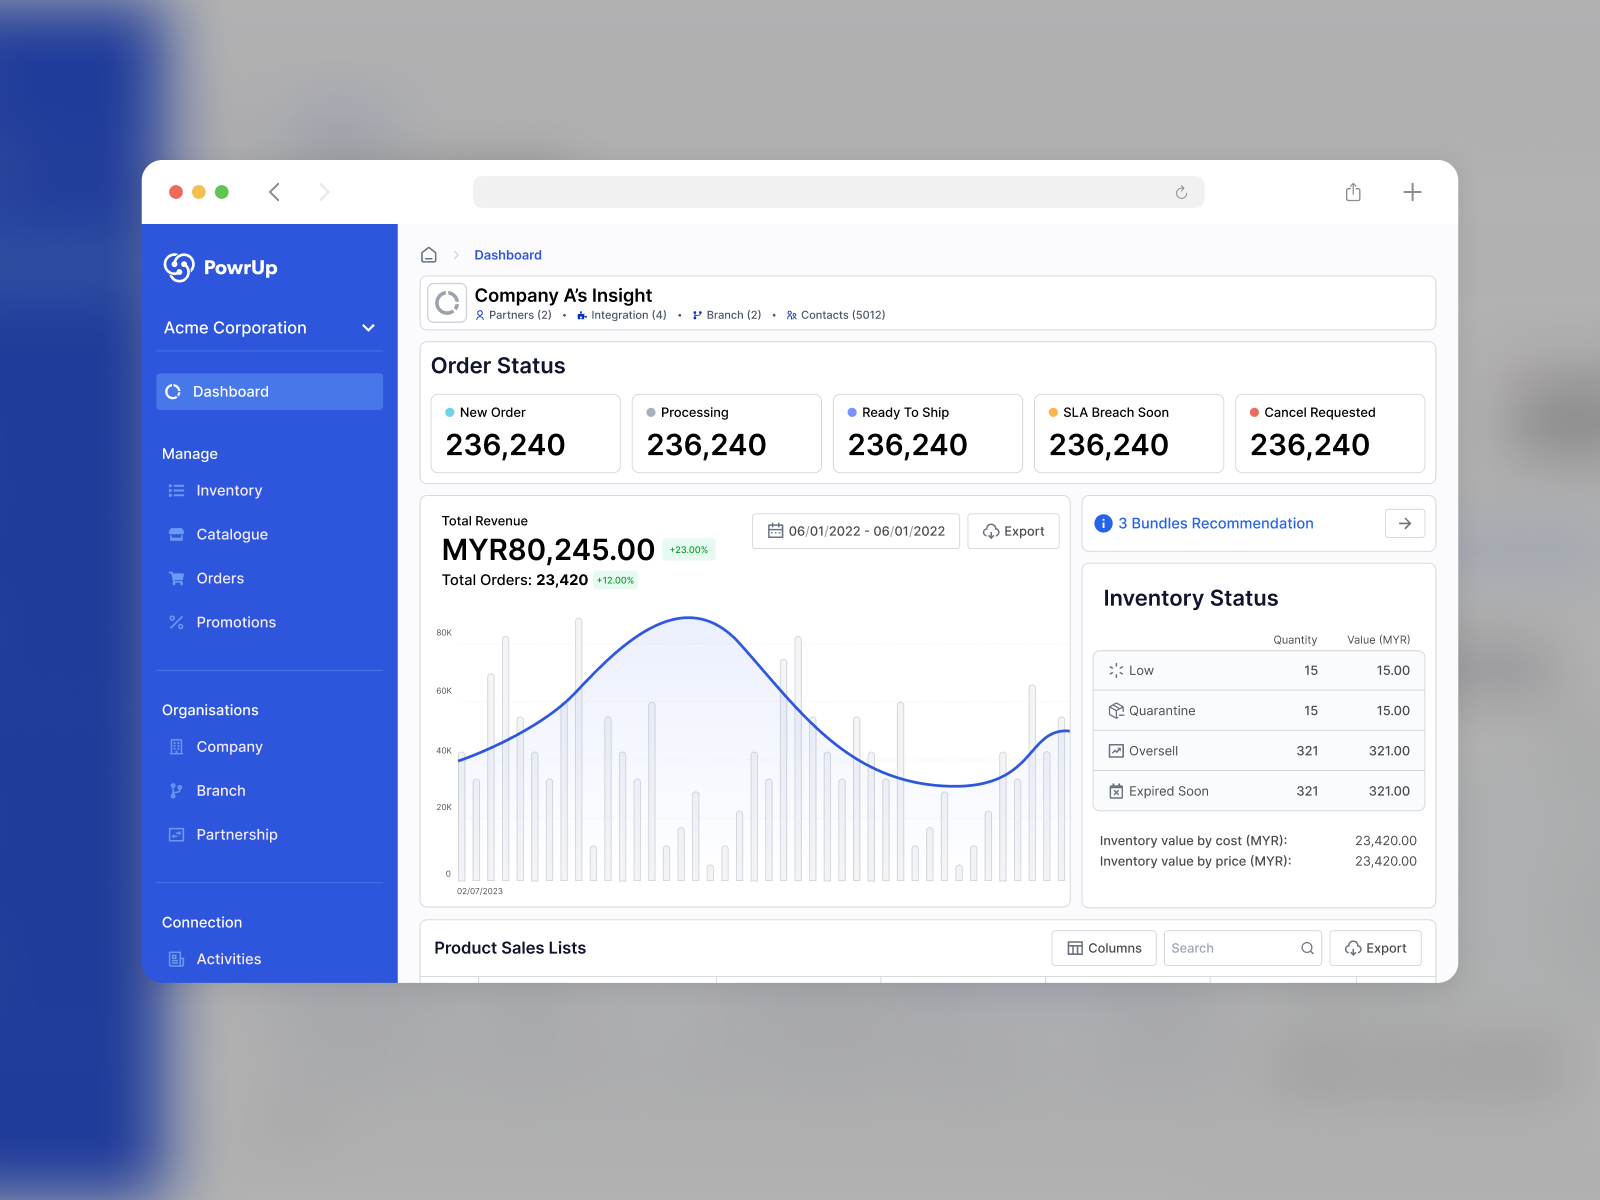This screenshot has height=1200, width=1600.
Task: Click the Oversell inventory row
Action: tap(1259, 751)
